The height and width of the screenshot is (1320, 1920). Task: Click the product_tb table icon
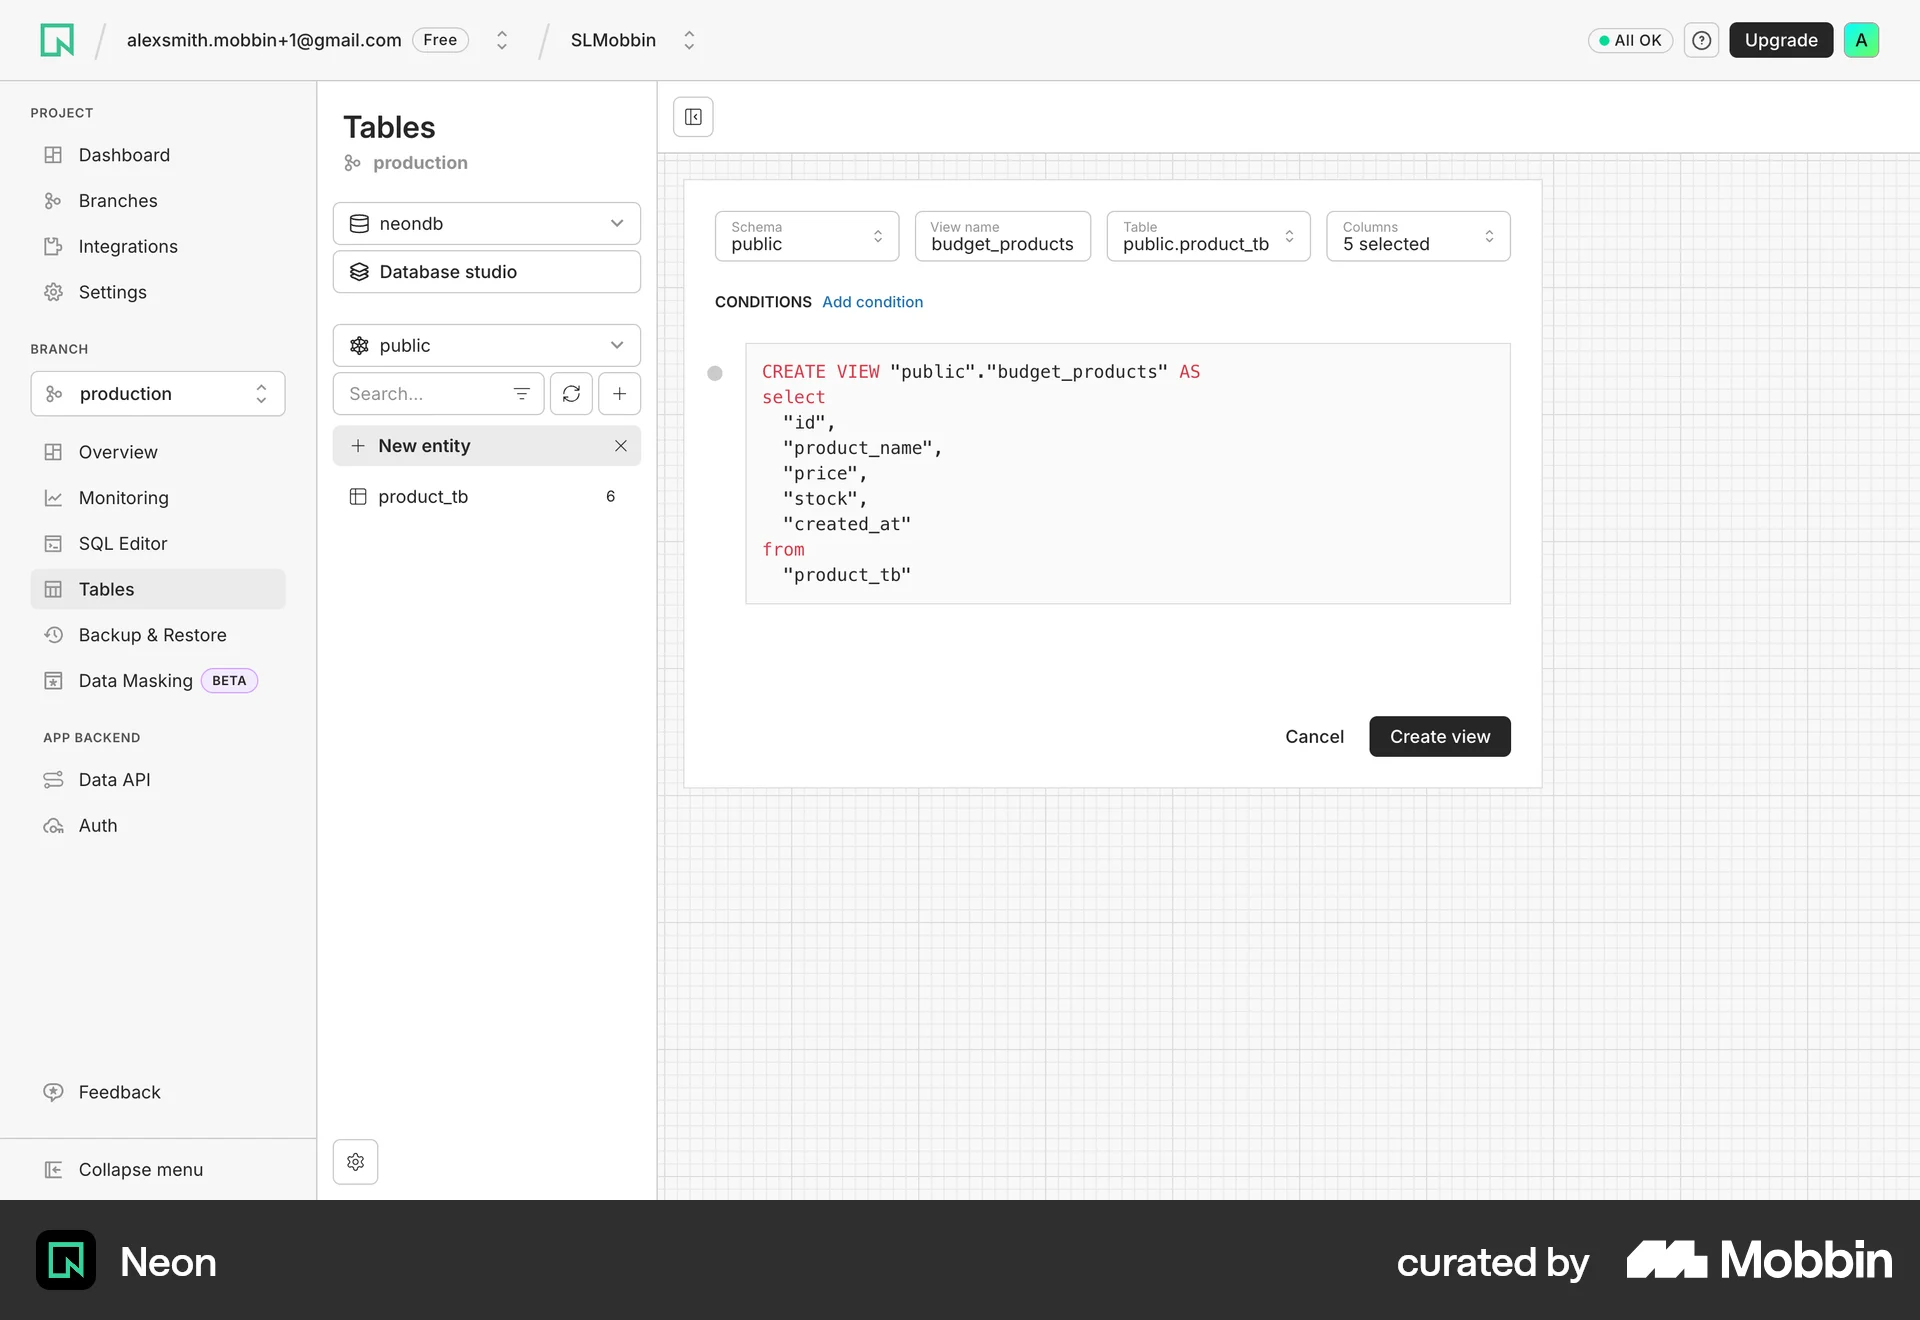click(x=358, y=497)
